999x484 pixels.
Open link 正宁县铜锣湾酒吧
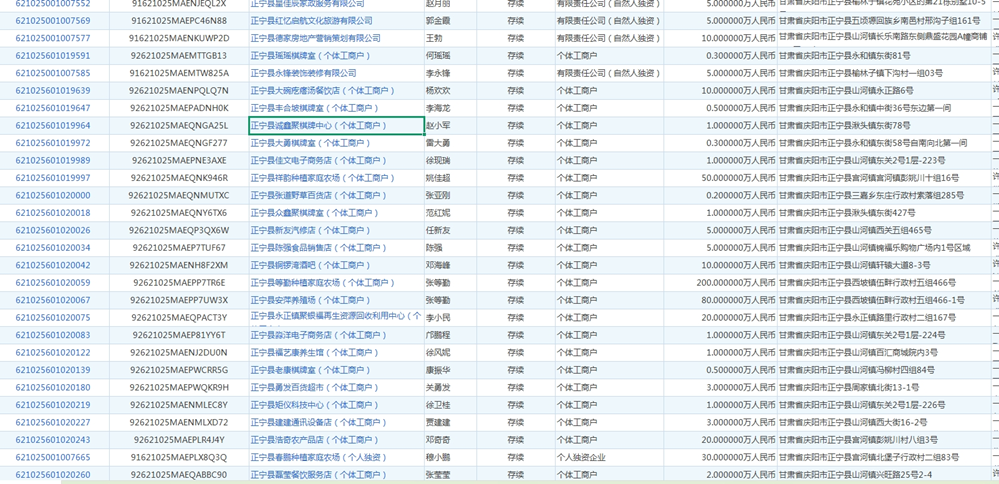click(x=312, y=266)
